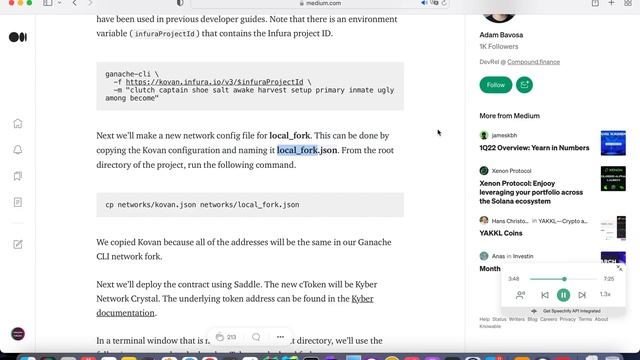Show Safari tab overview
Screen dimensions: 640x360
pyautogui.click(x=628, y=3)
